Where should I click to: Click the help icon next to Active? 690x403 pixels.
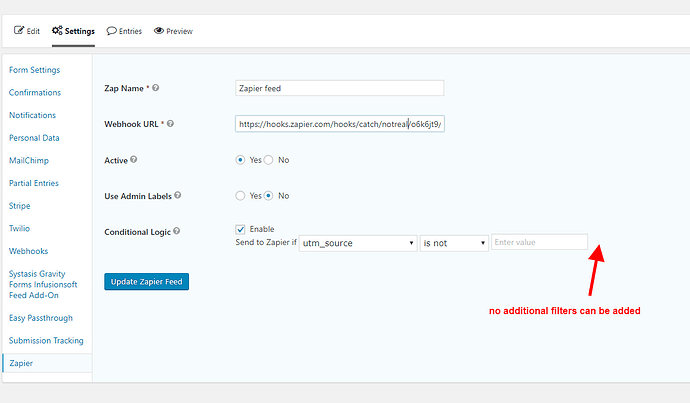[x=134, y=159]
